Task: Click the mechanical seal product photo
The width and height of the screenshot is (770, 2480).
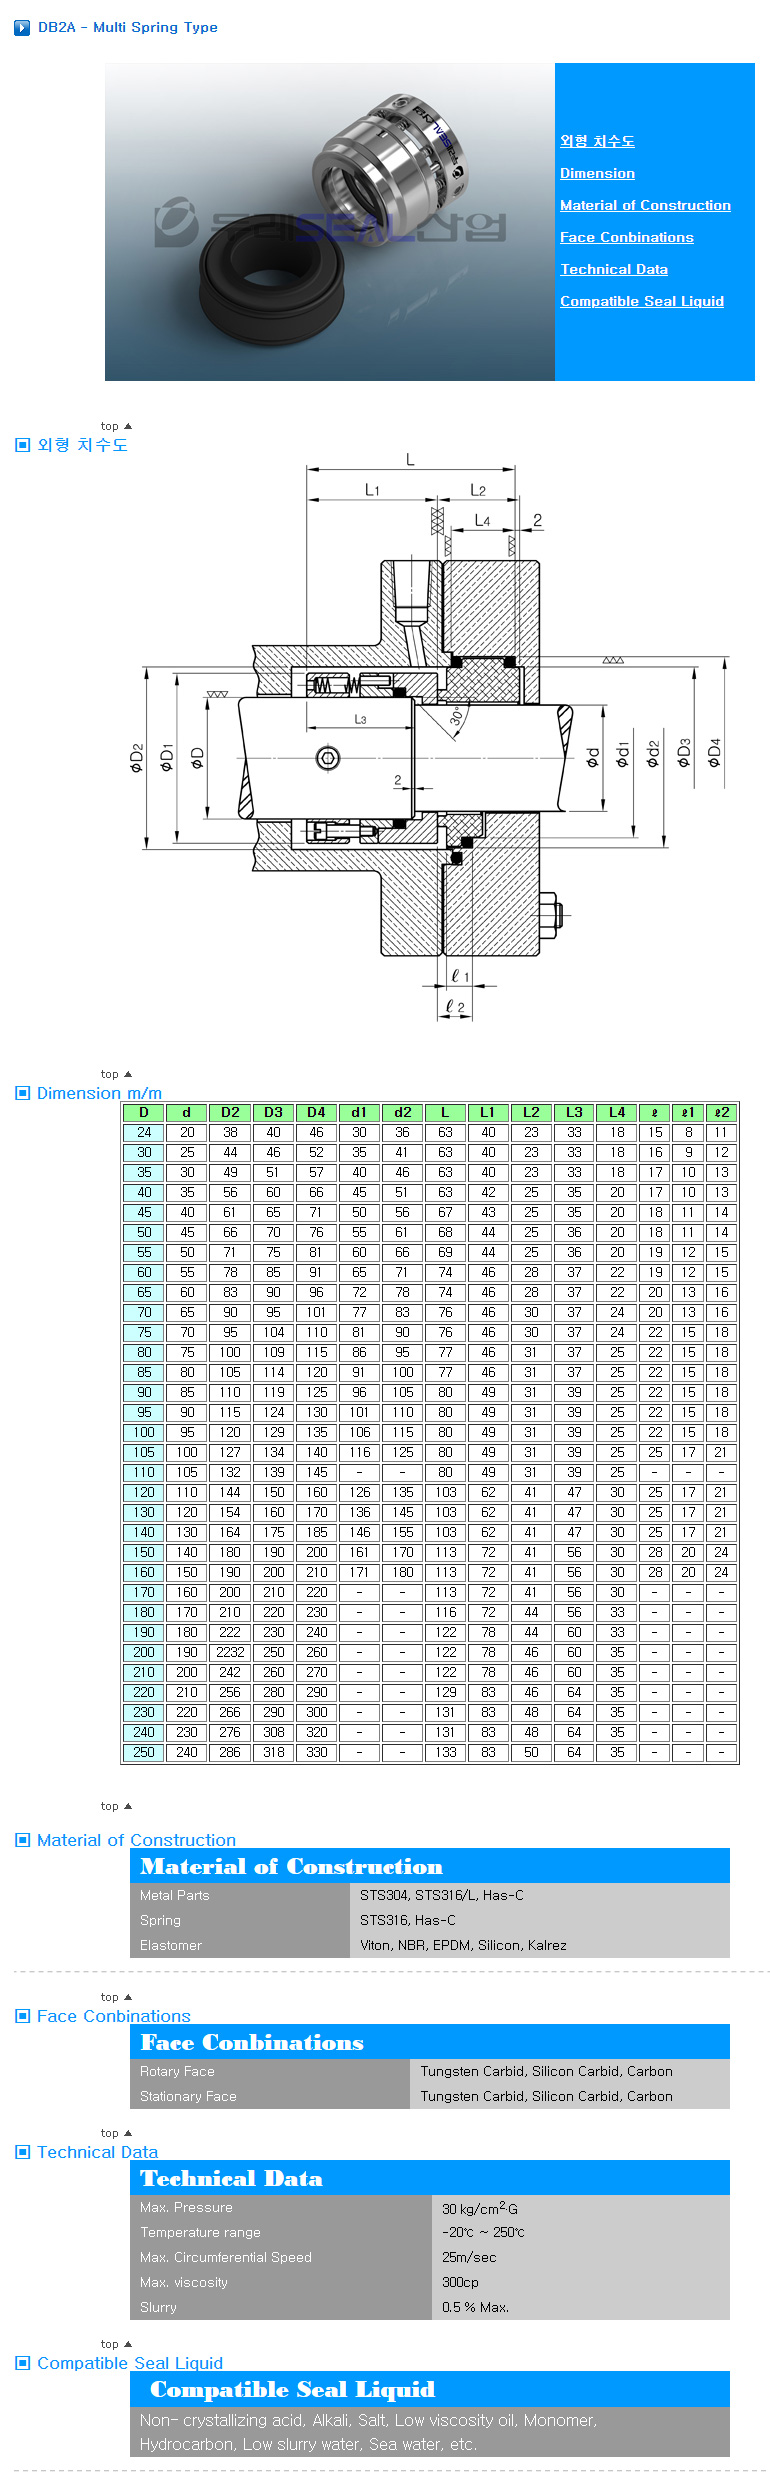Action: point(330,222)
